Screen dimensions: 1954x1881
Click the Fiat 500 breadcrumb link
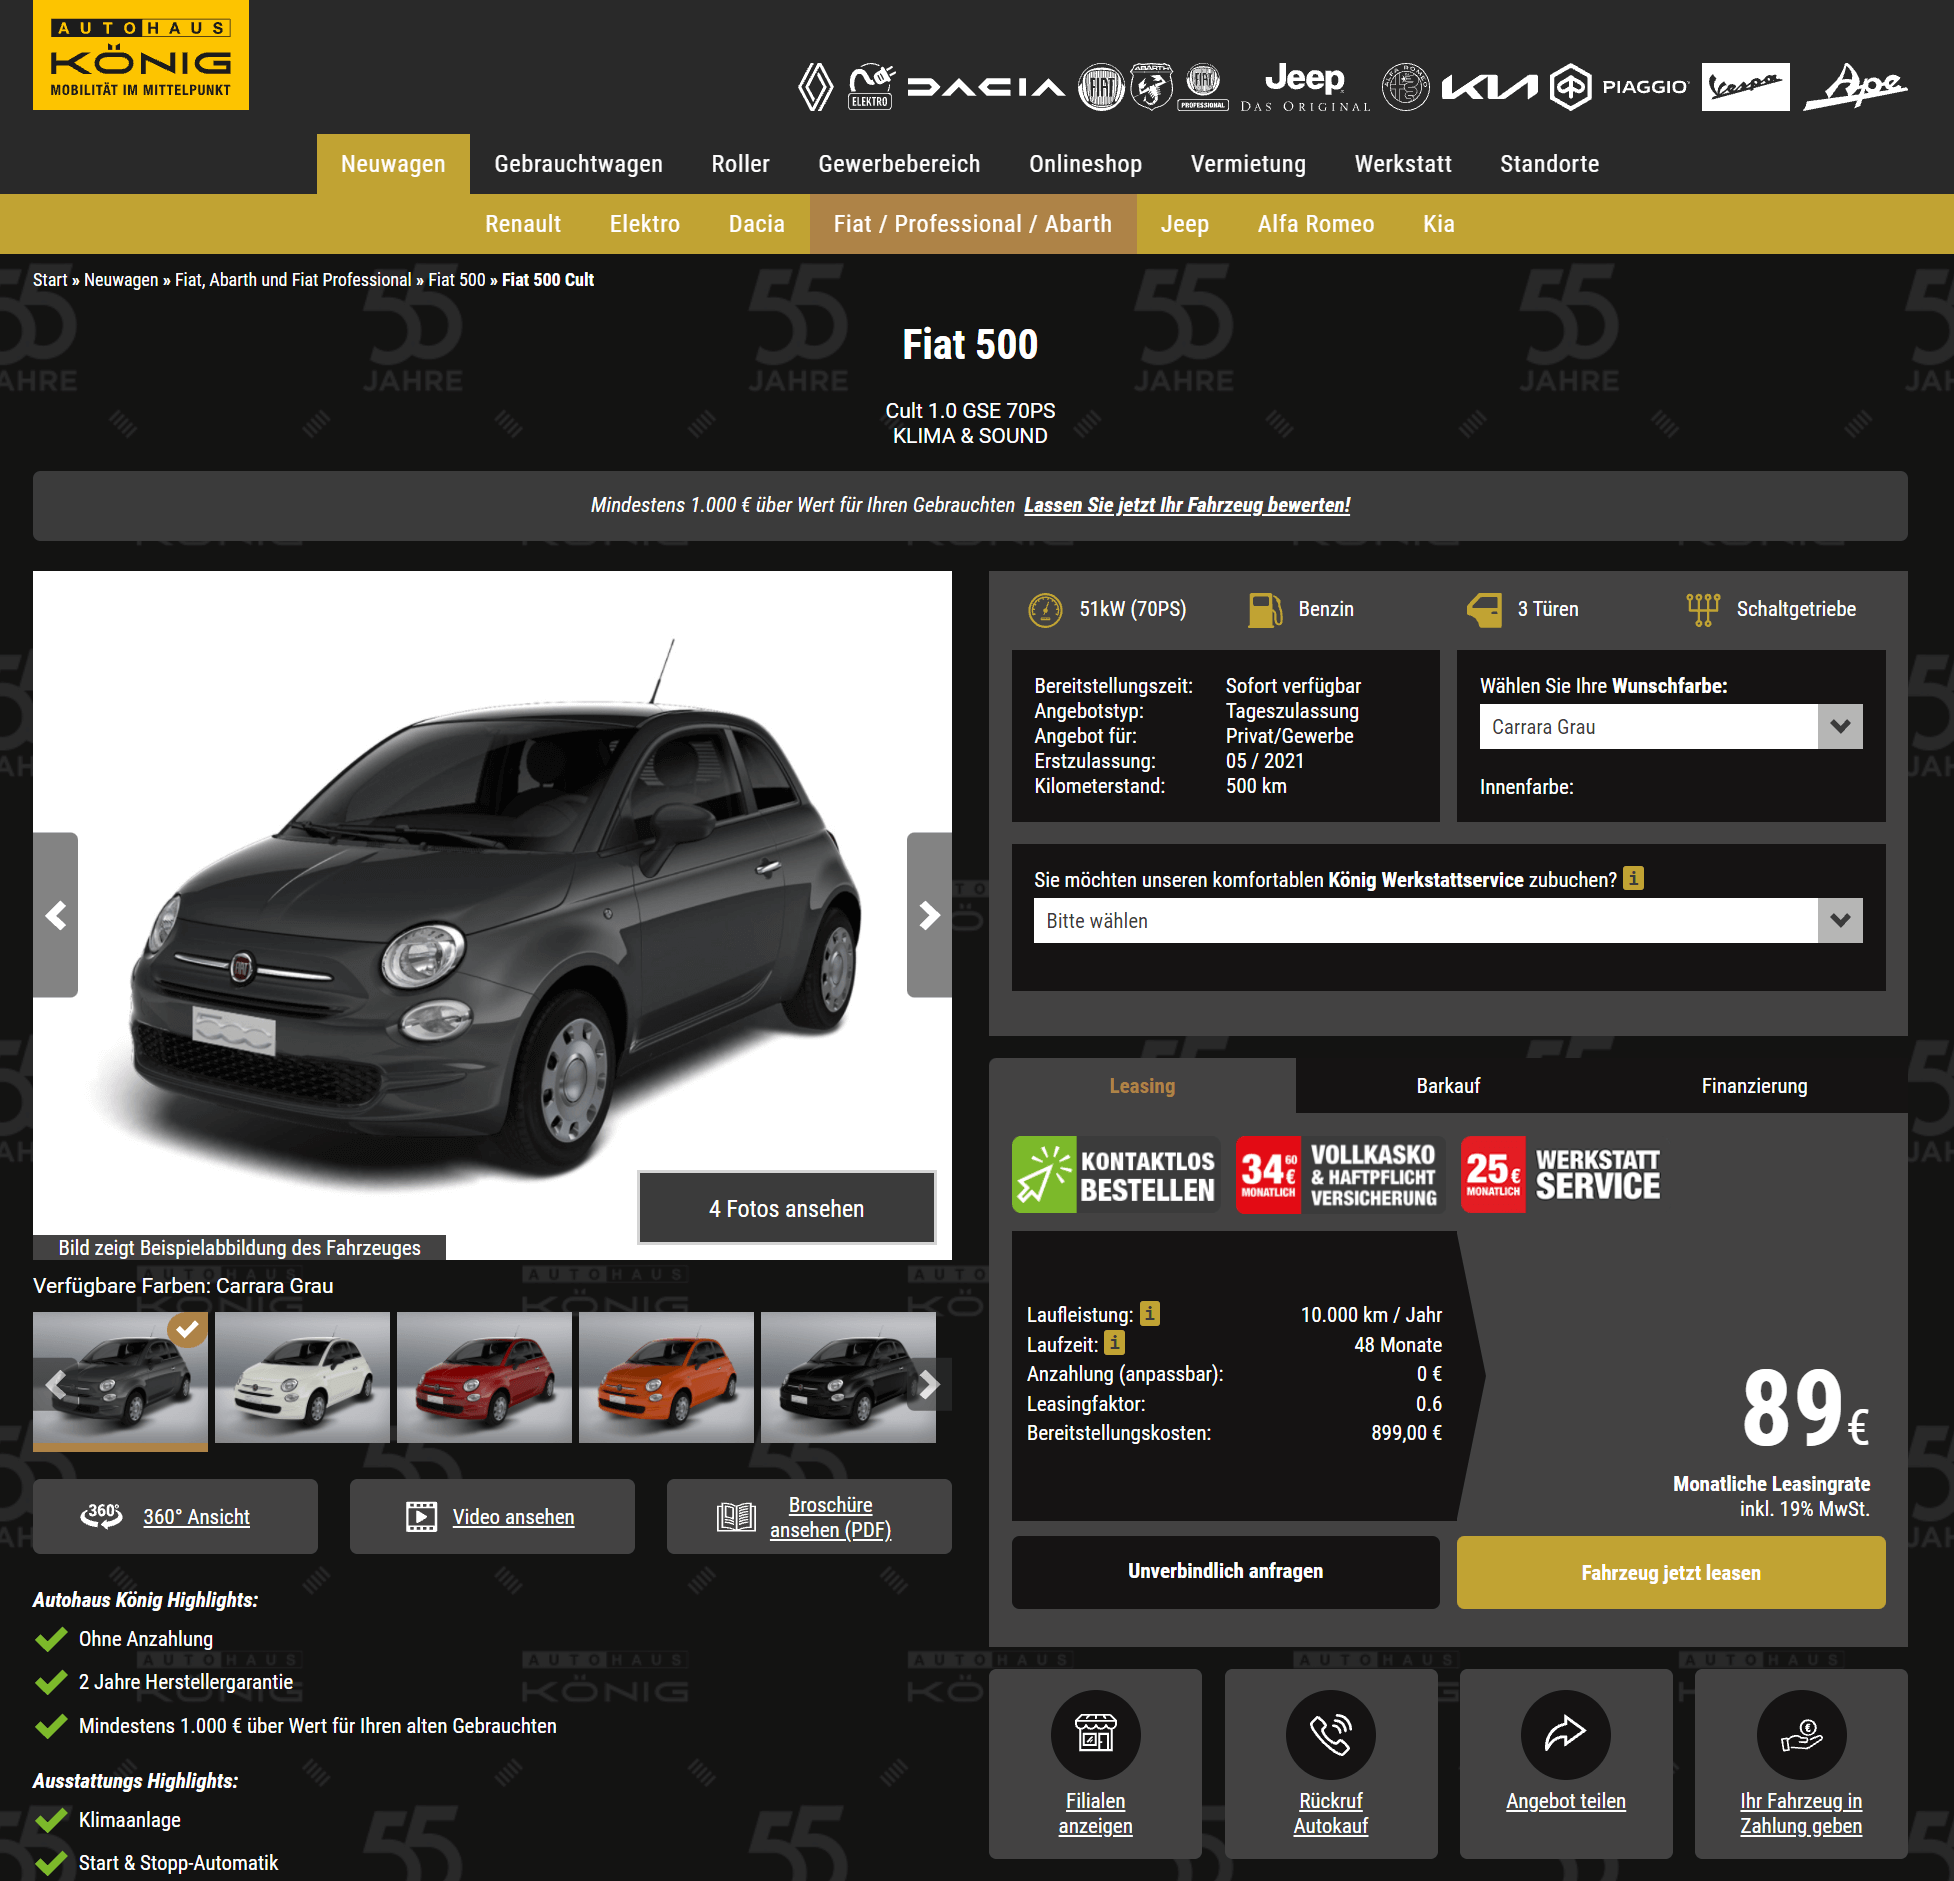(457, 280)
